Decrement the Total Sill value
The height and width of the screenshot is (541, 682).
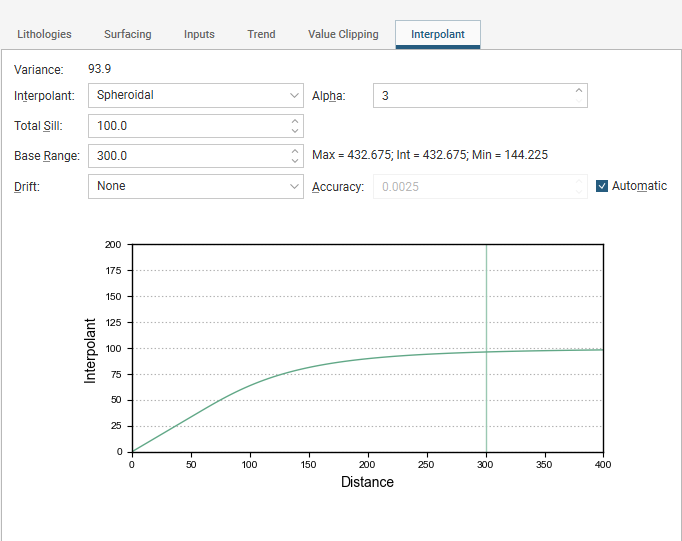[295, 131]
